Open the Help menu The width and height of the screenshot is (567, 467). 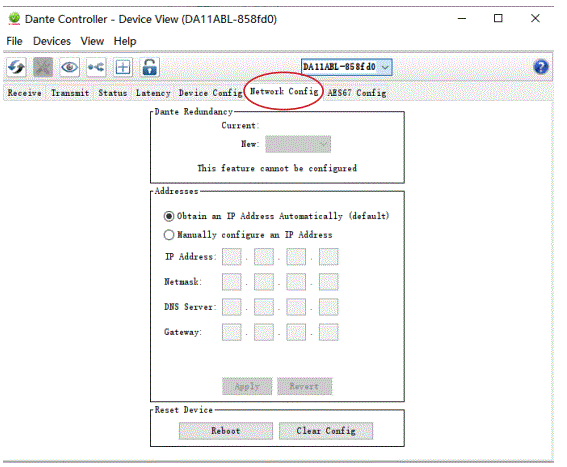tap(125, 41)
